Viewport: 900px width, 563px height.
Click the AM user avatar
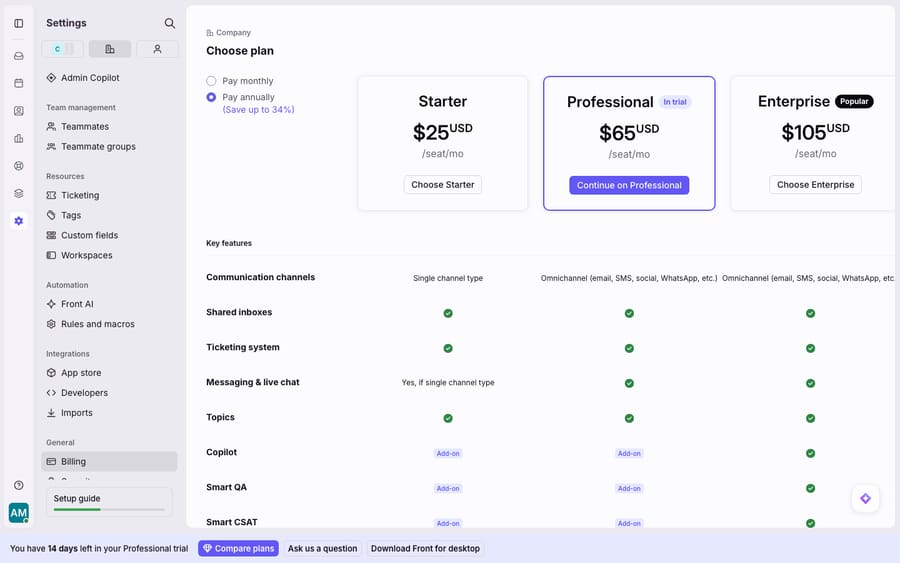pyautogui.click(x=18, y=513)
